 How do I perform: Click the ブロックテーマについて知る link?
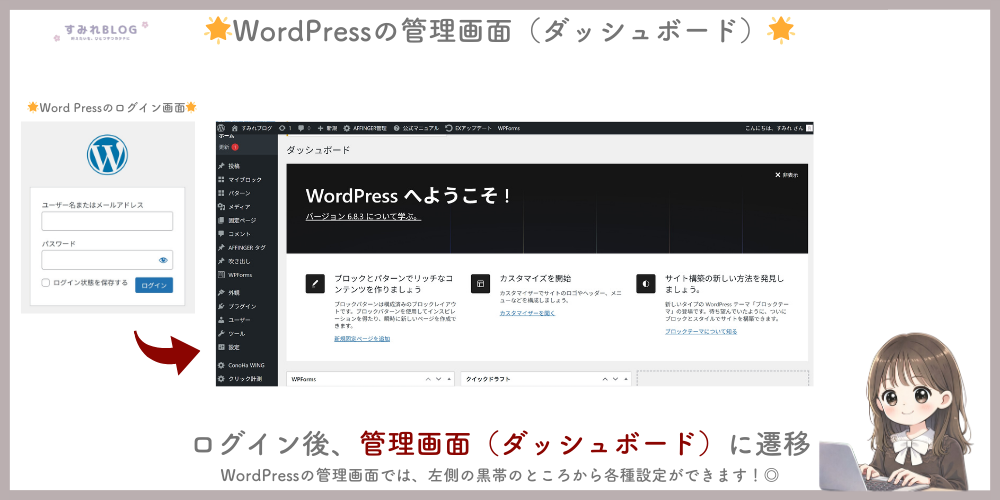(701, 332)
